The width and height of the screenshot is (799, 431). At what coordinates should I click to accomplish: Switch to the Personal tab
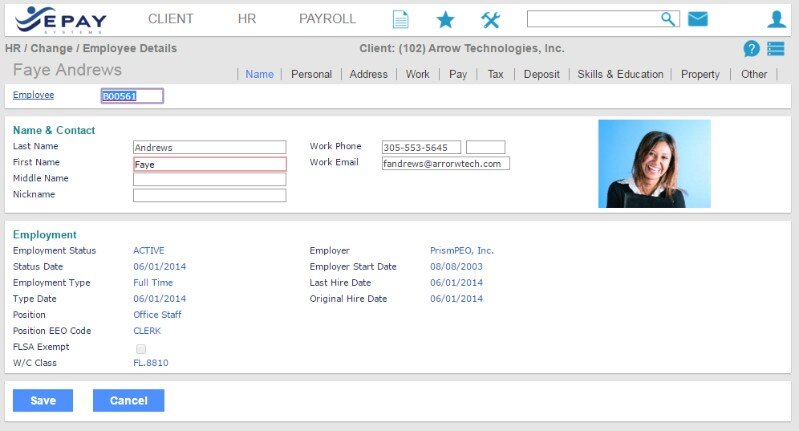click(x=311, y=74)
